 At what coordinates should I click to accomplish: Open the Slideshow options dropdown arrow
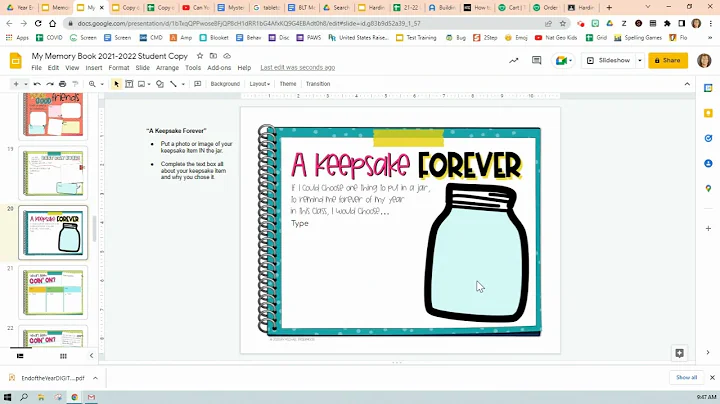pos(640,61)
